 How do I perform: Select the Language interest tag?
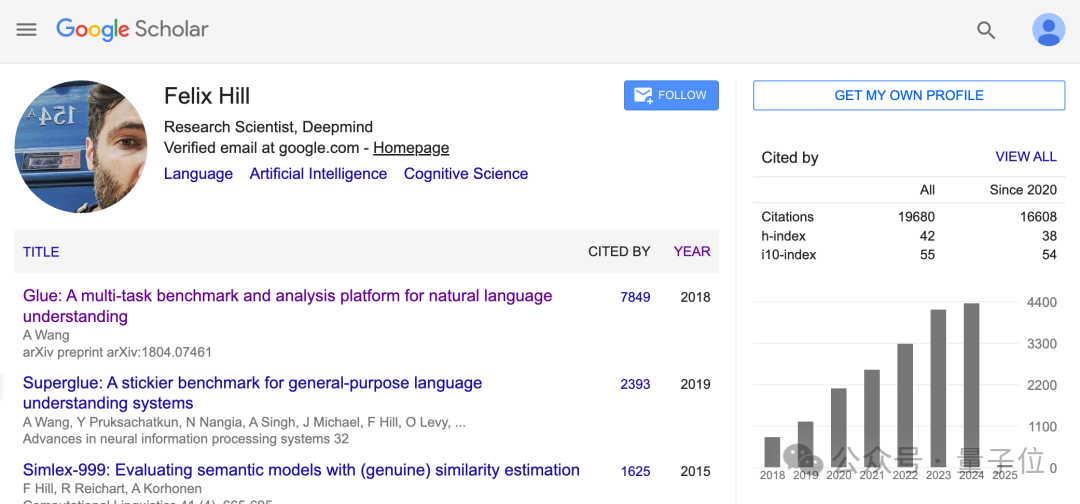(198, 174)
